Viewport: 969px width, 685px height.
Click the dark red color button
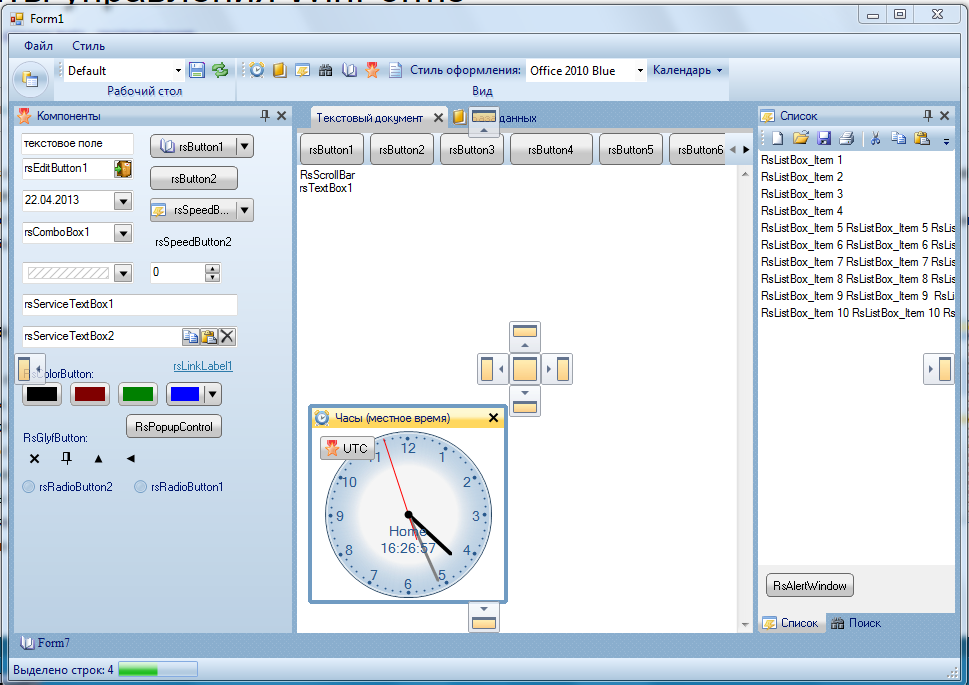(x=90, y=394)
